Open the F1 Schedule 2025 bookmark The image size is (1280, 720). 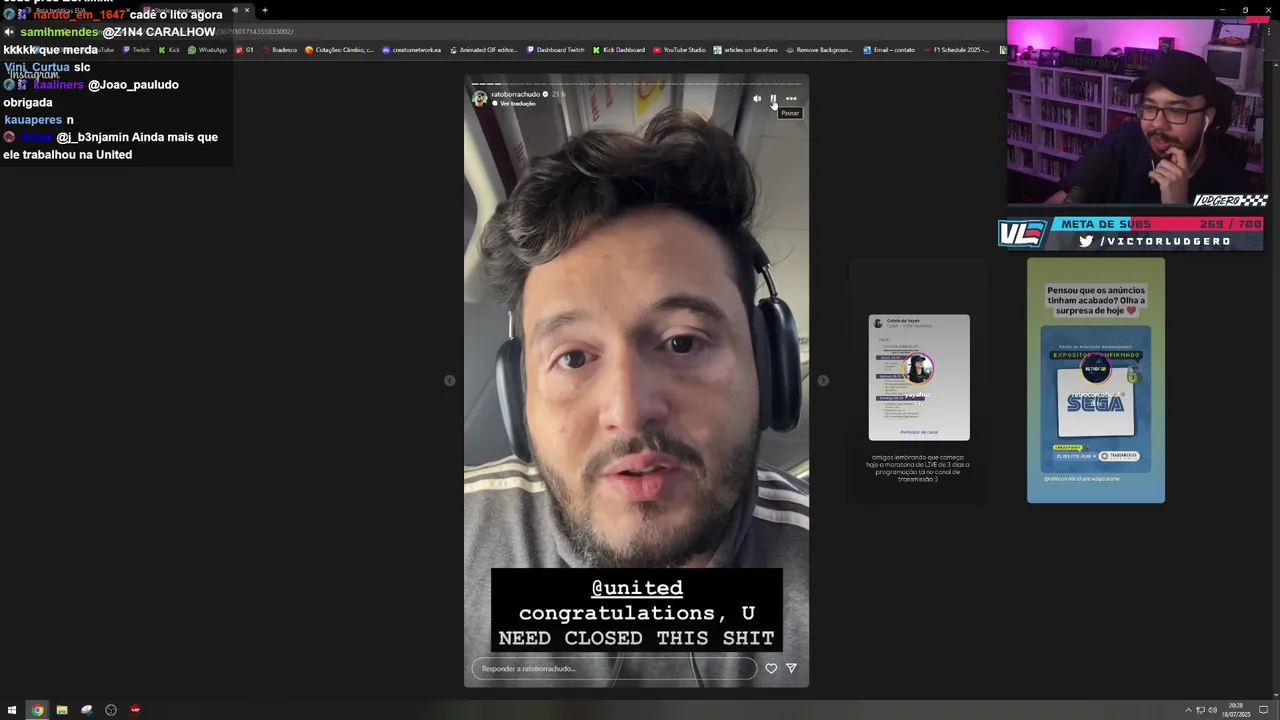[957, 50]
